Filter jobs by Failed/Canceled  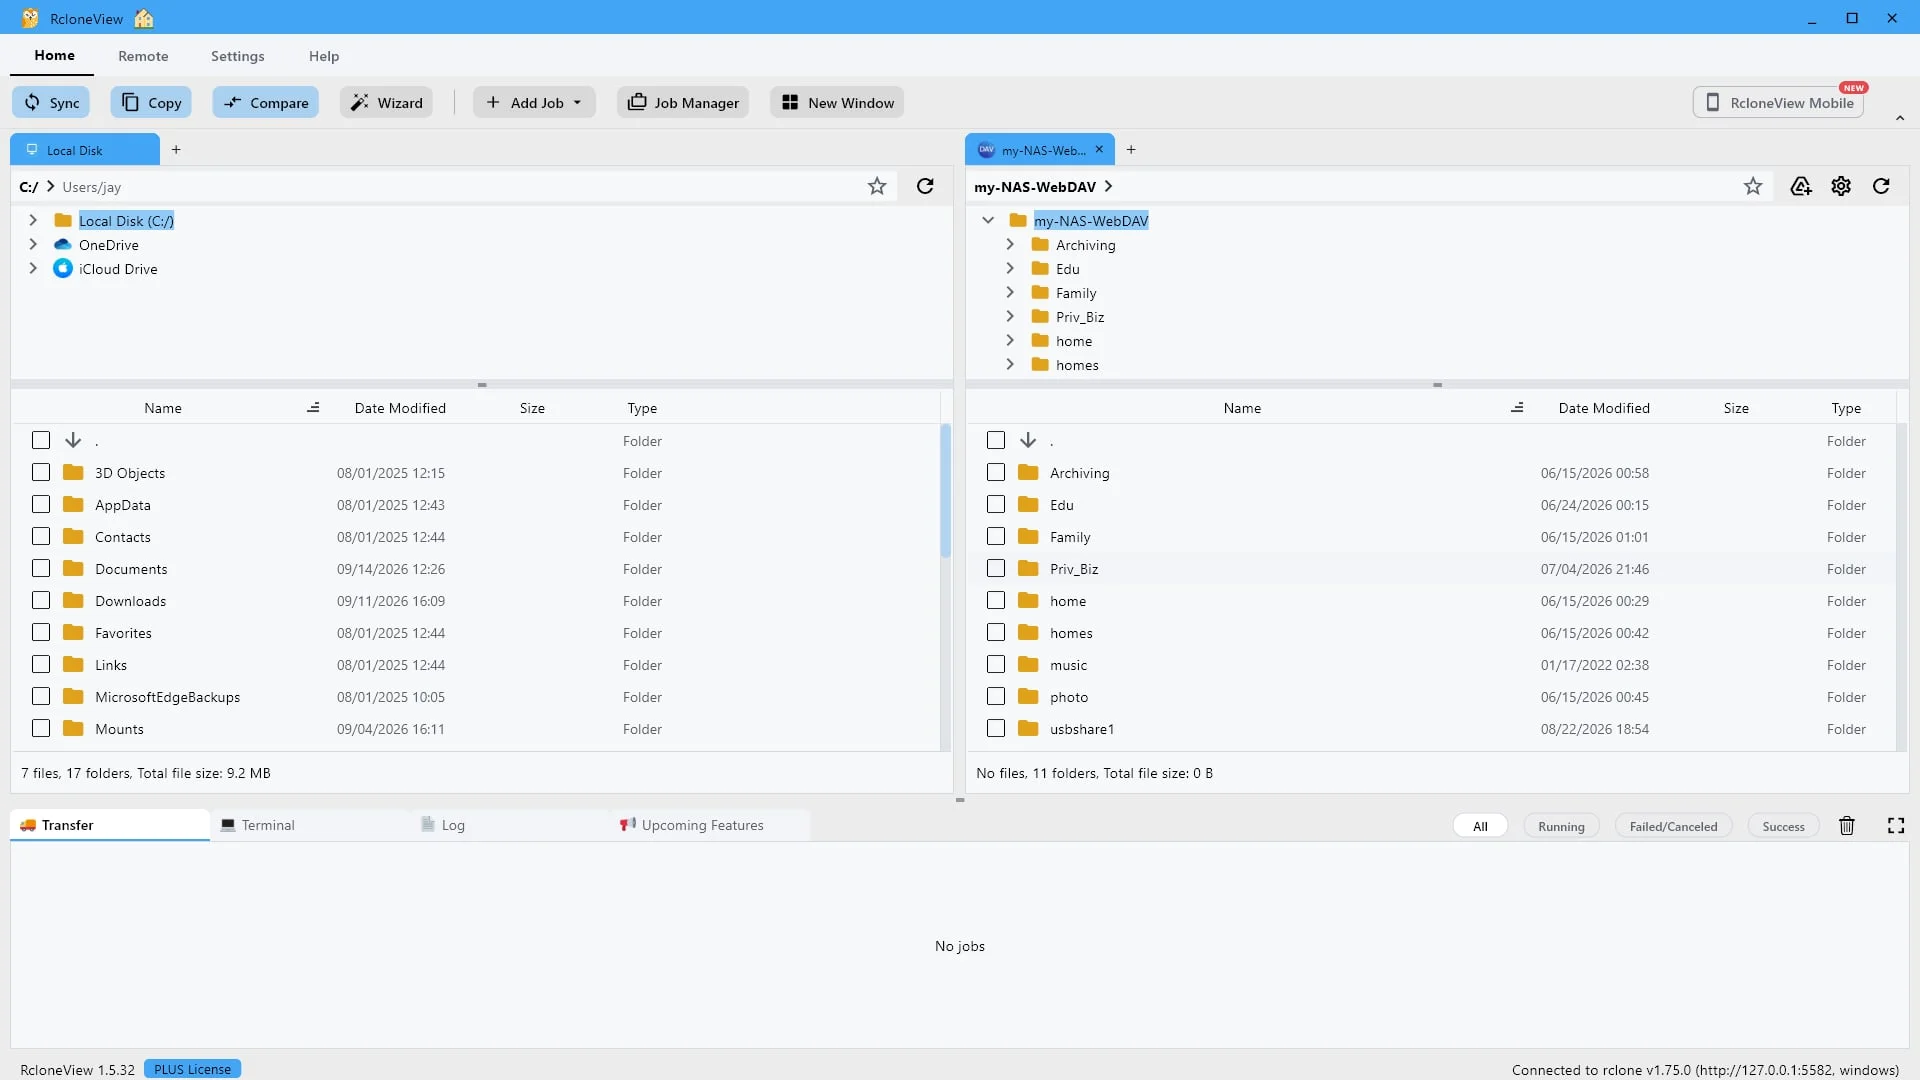point(1673,826)
